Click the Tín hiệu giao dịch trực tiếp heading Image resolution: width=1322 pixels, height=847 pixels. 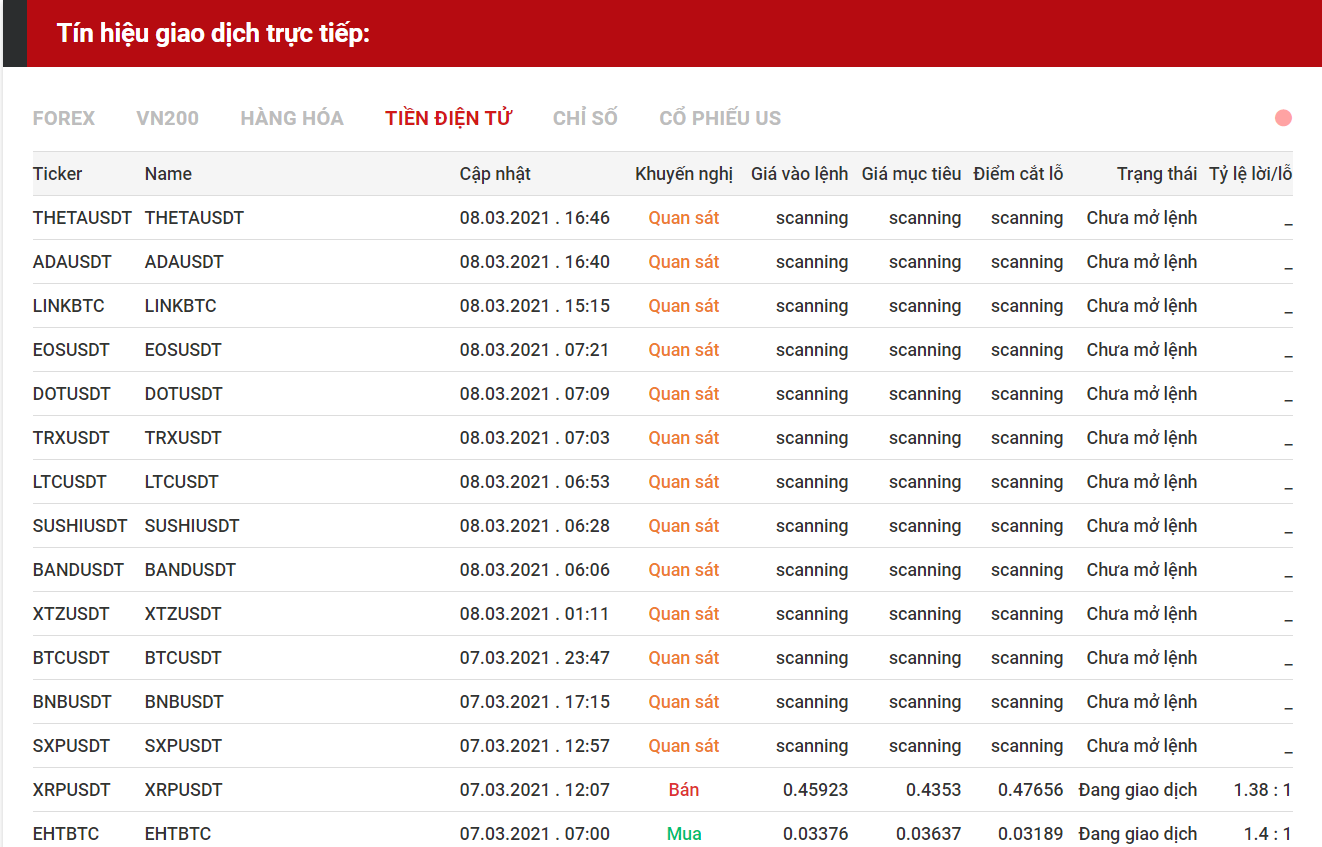click(214, 33)
